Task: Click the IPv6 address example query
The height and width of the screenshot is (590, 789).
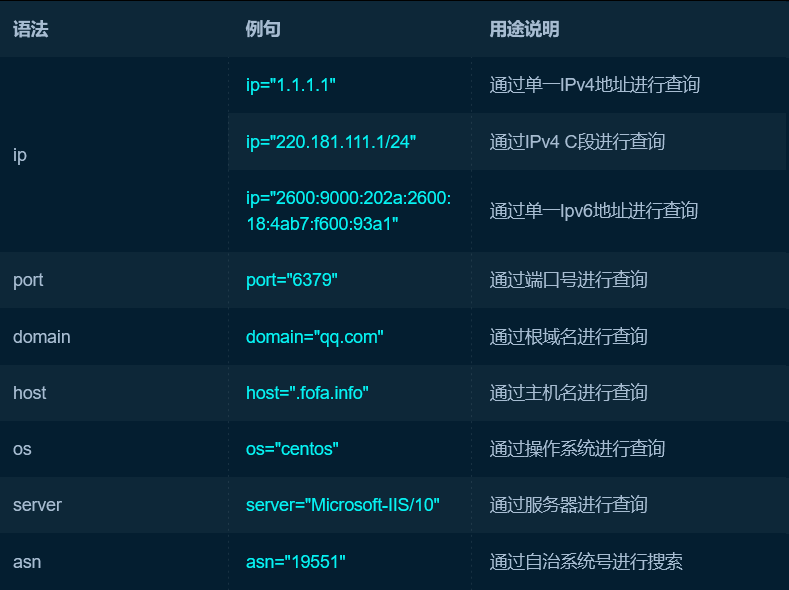Action: tap(348, 211)
